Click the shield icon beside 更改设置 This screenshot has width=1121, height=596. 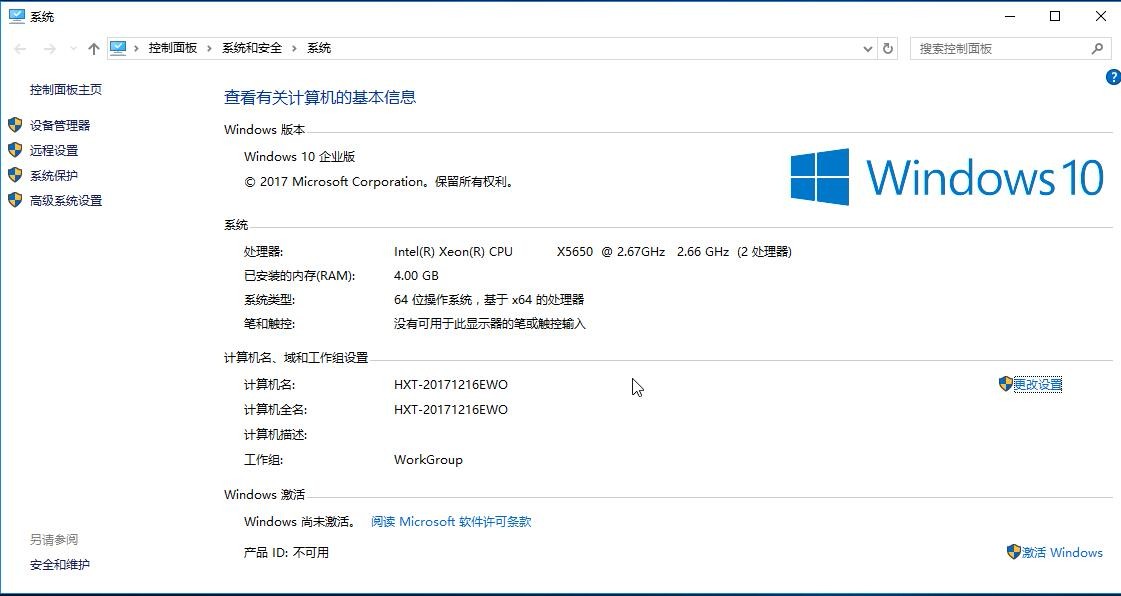pyautogui.click(x=1006, y=384)
